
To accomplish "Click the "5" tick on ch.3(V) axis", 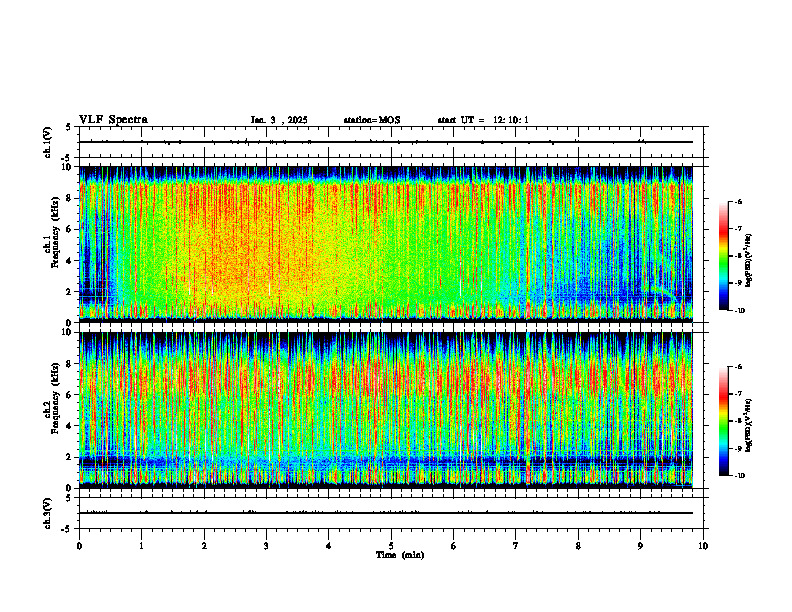I will point(69,499).
